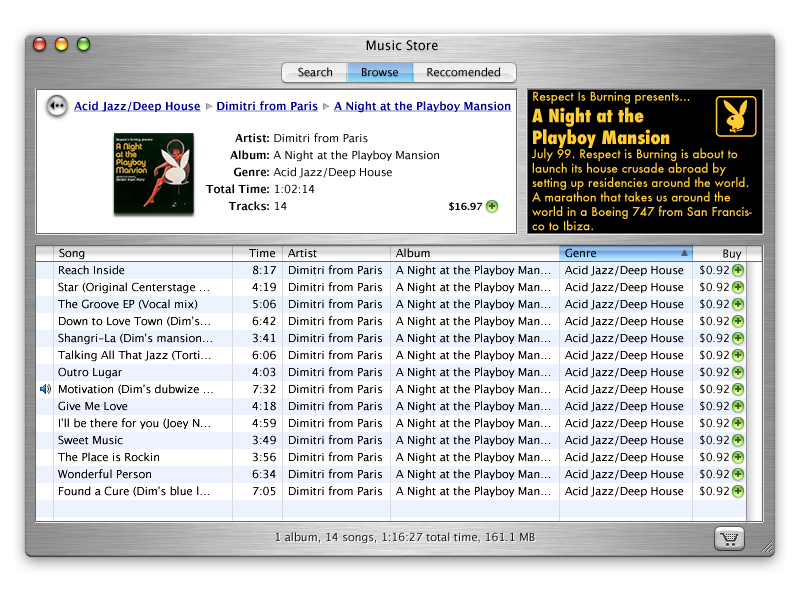This screenshot has height=600, width=800.
Task: Buy Outro Lugar plus icon
Action: pos(738,372)
